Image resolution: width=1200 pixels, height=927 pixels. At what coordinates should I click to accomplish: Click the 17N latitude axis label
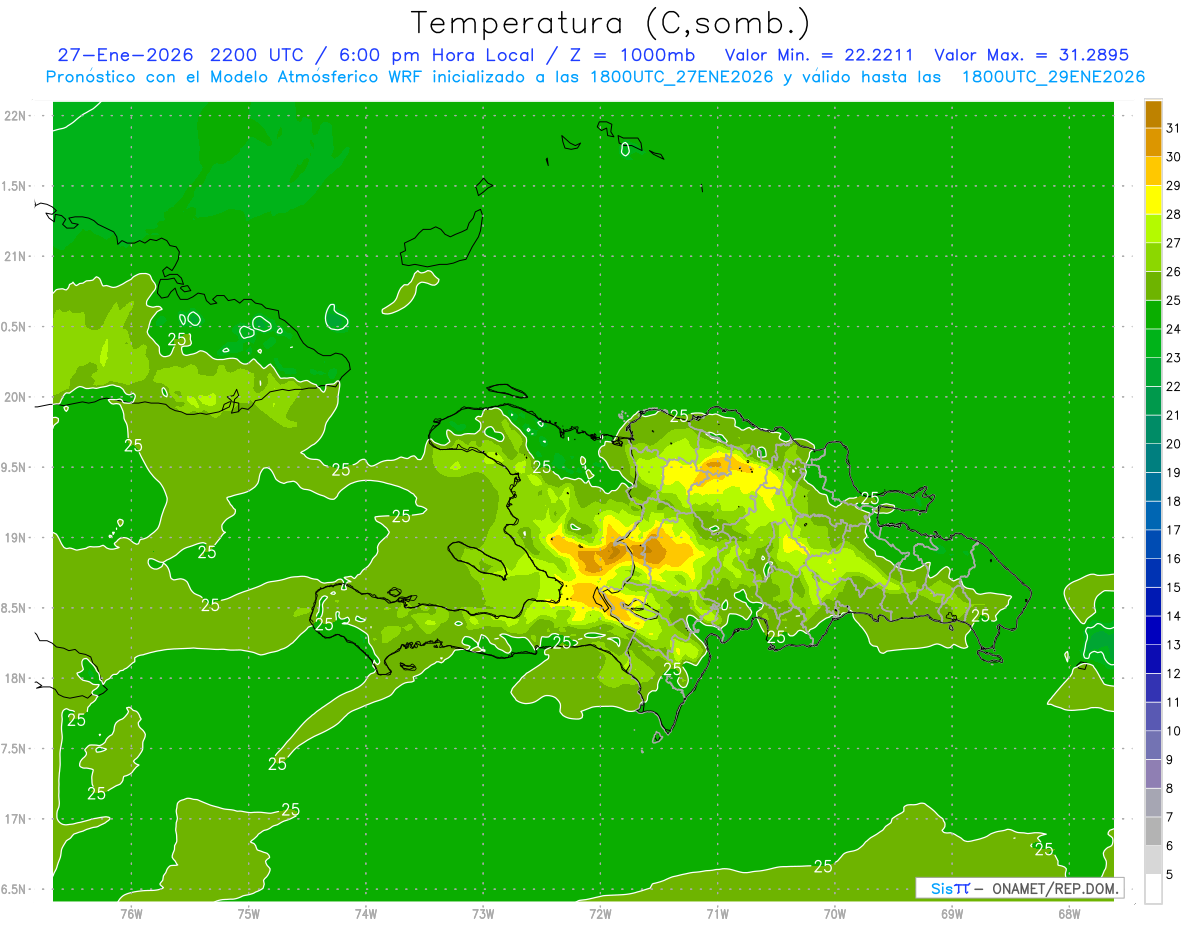[x=15, y=819]
